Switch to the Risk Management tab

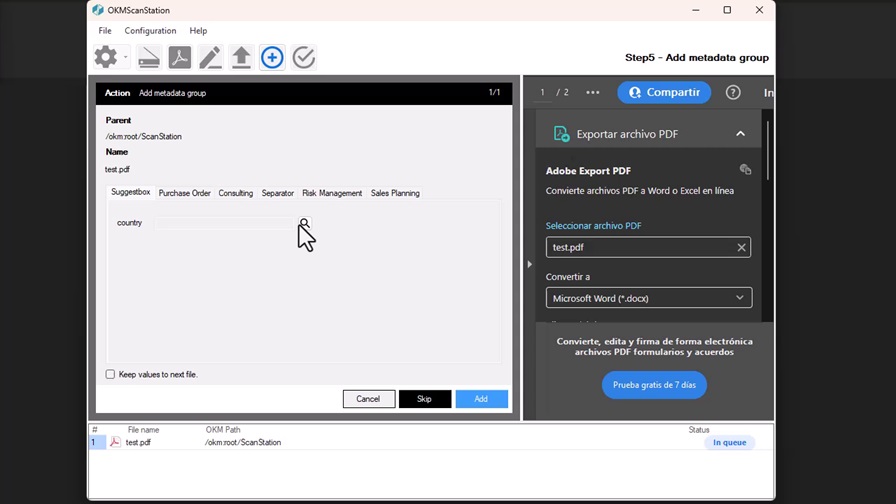click(332, 193)
